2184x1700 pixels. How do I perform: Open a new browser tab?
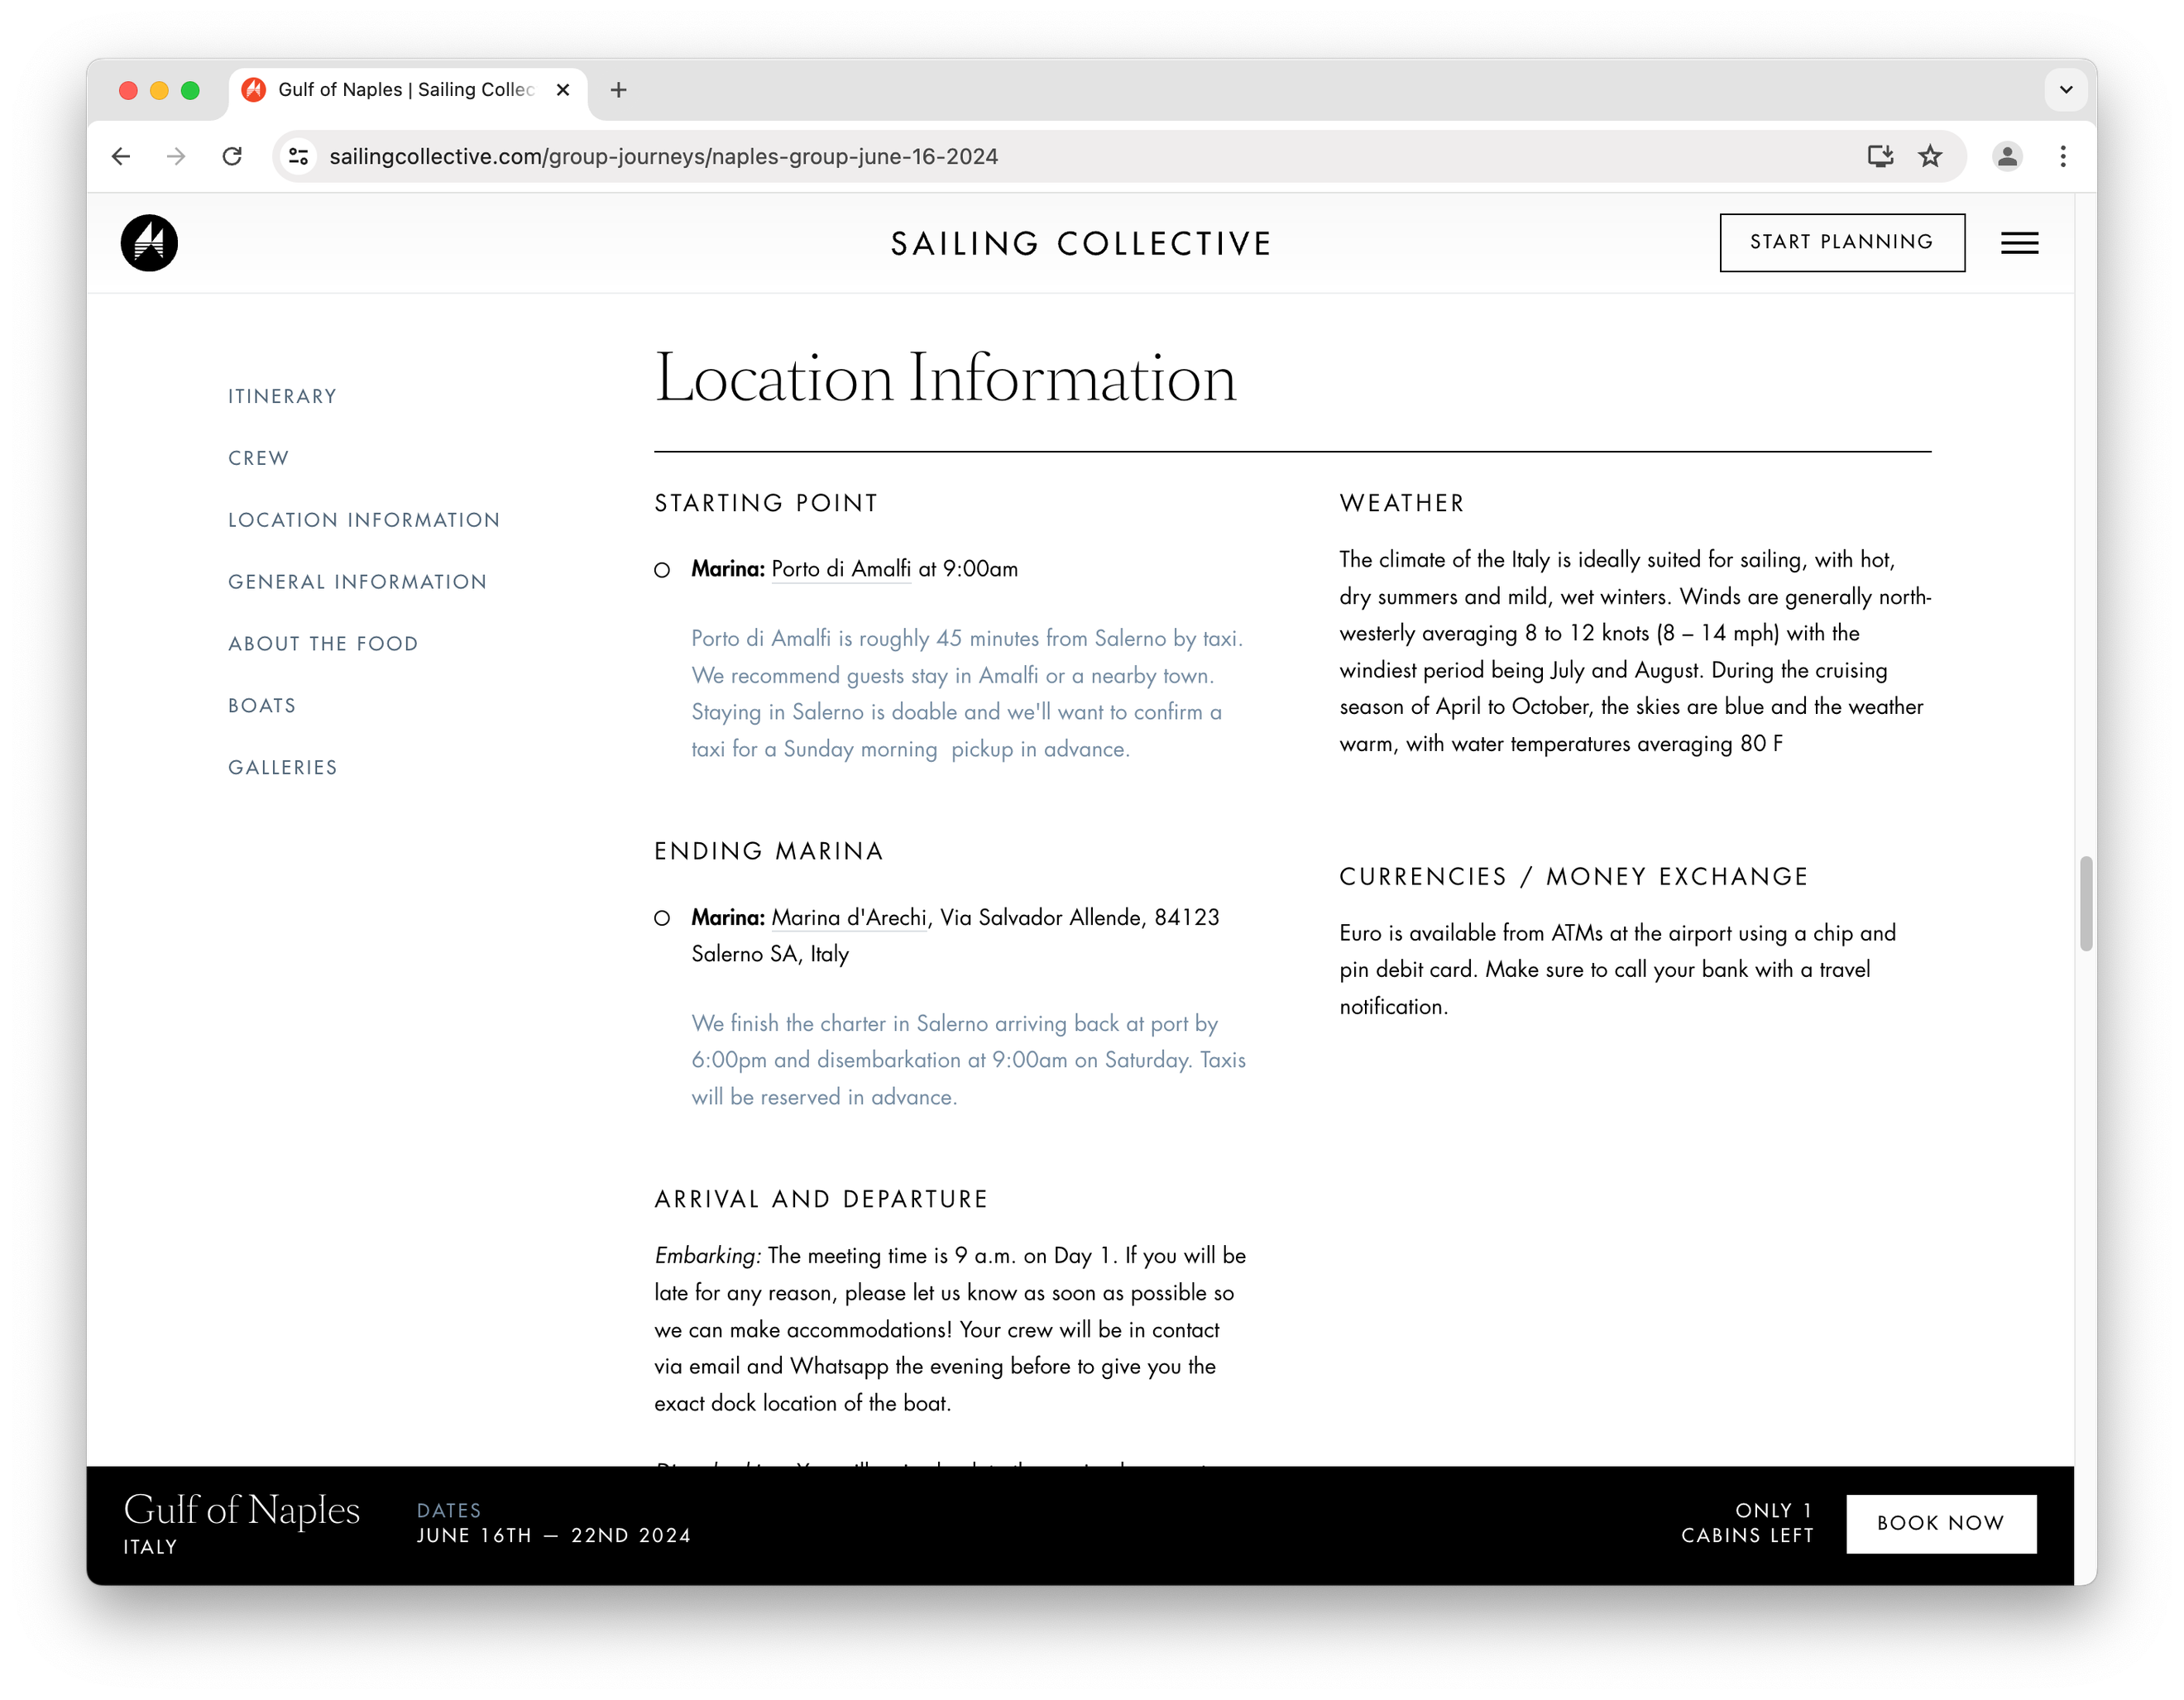pos(618,90)
